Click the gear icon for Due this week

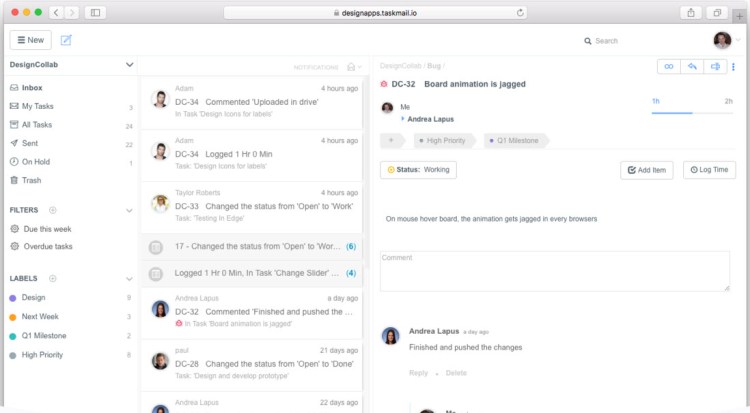[15, 229]
